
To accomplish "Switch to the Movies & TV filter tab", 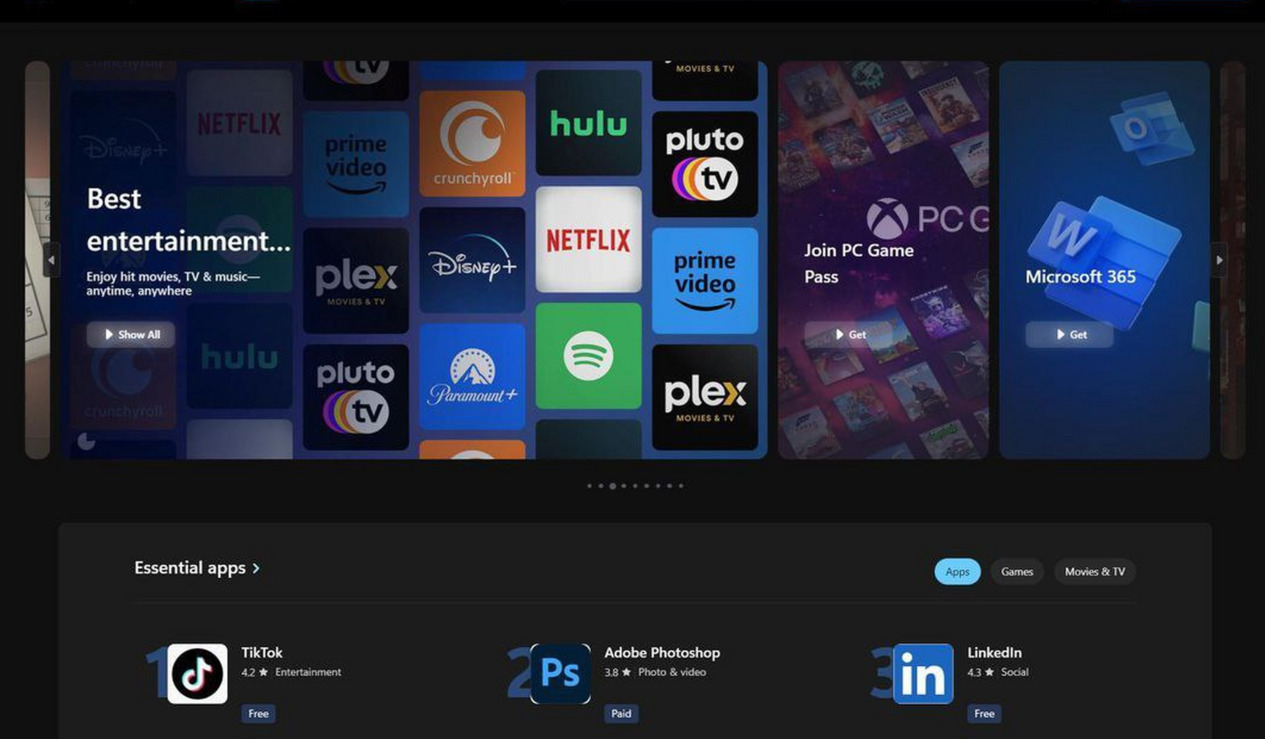I will tap(1094, 572).
